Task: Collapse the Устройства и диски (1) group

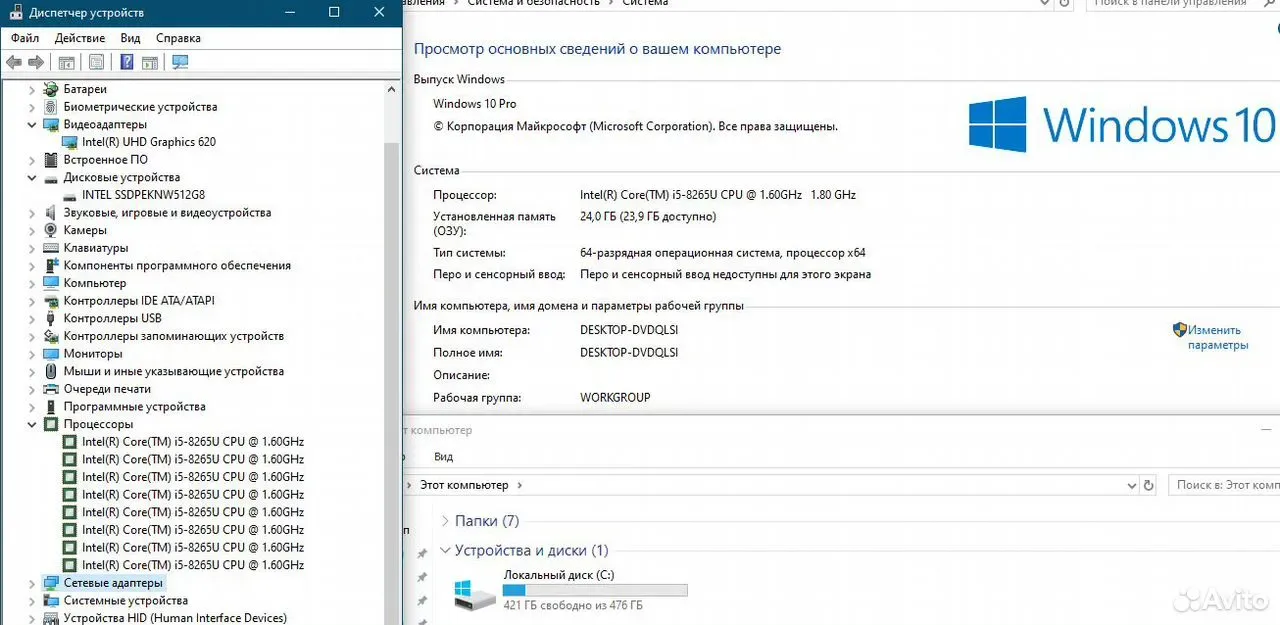Action: [x=444, y=550]
